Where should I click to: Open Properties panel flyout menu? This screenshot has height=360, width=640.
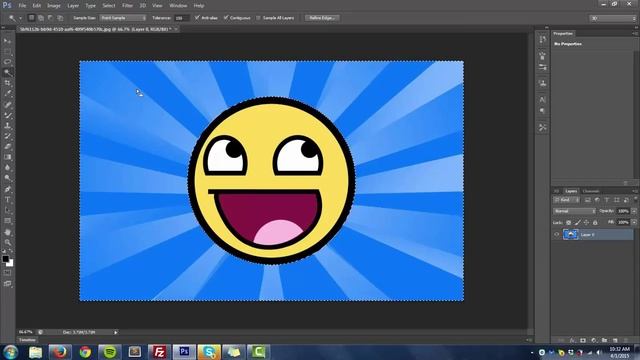[635, 33]
